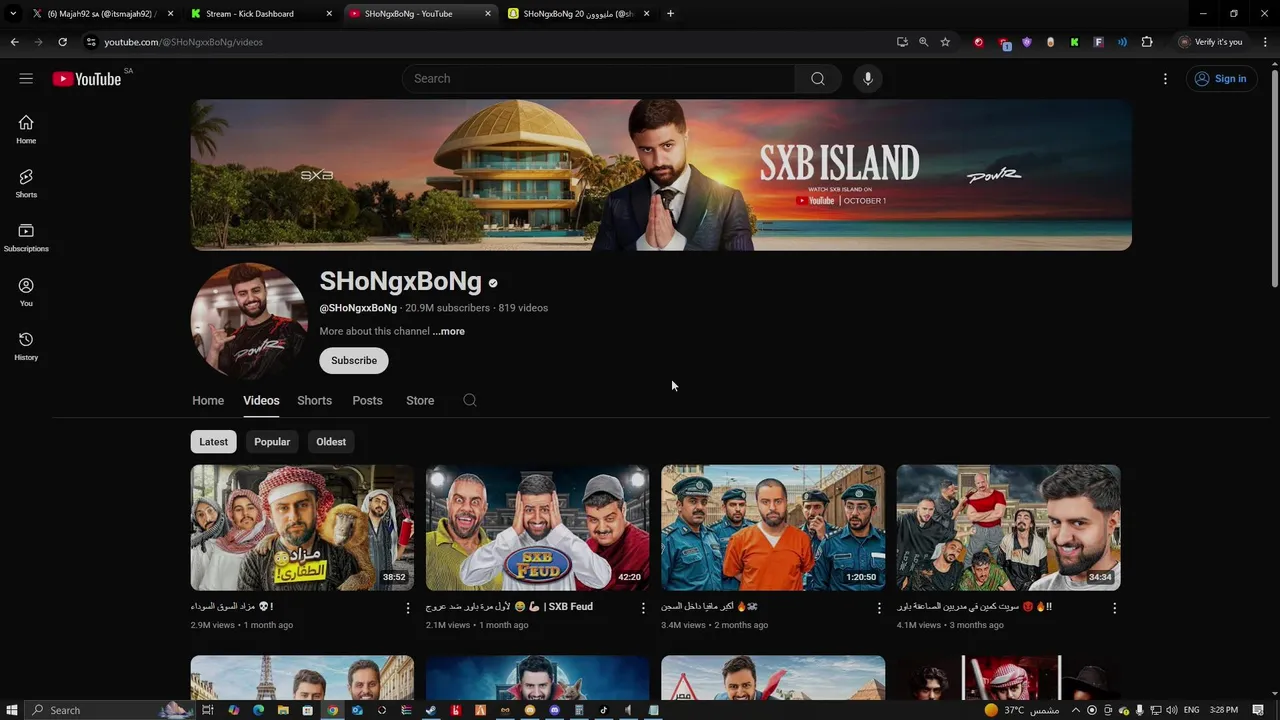Open the channel Posts tab
Image resolution: width=1280 pixels, height=720 pixels.
click(x=367, y=400)
